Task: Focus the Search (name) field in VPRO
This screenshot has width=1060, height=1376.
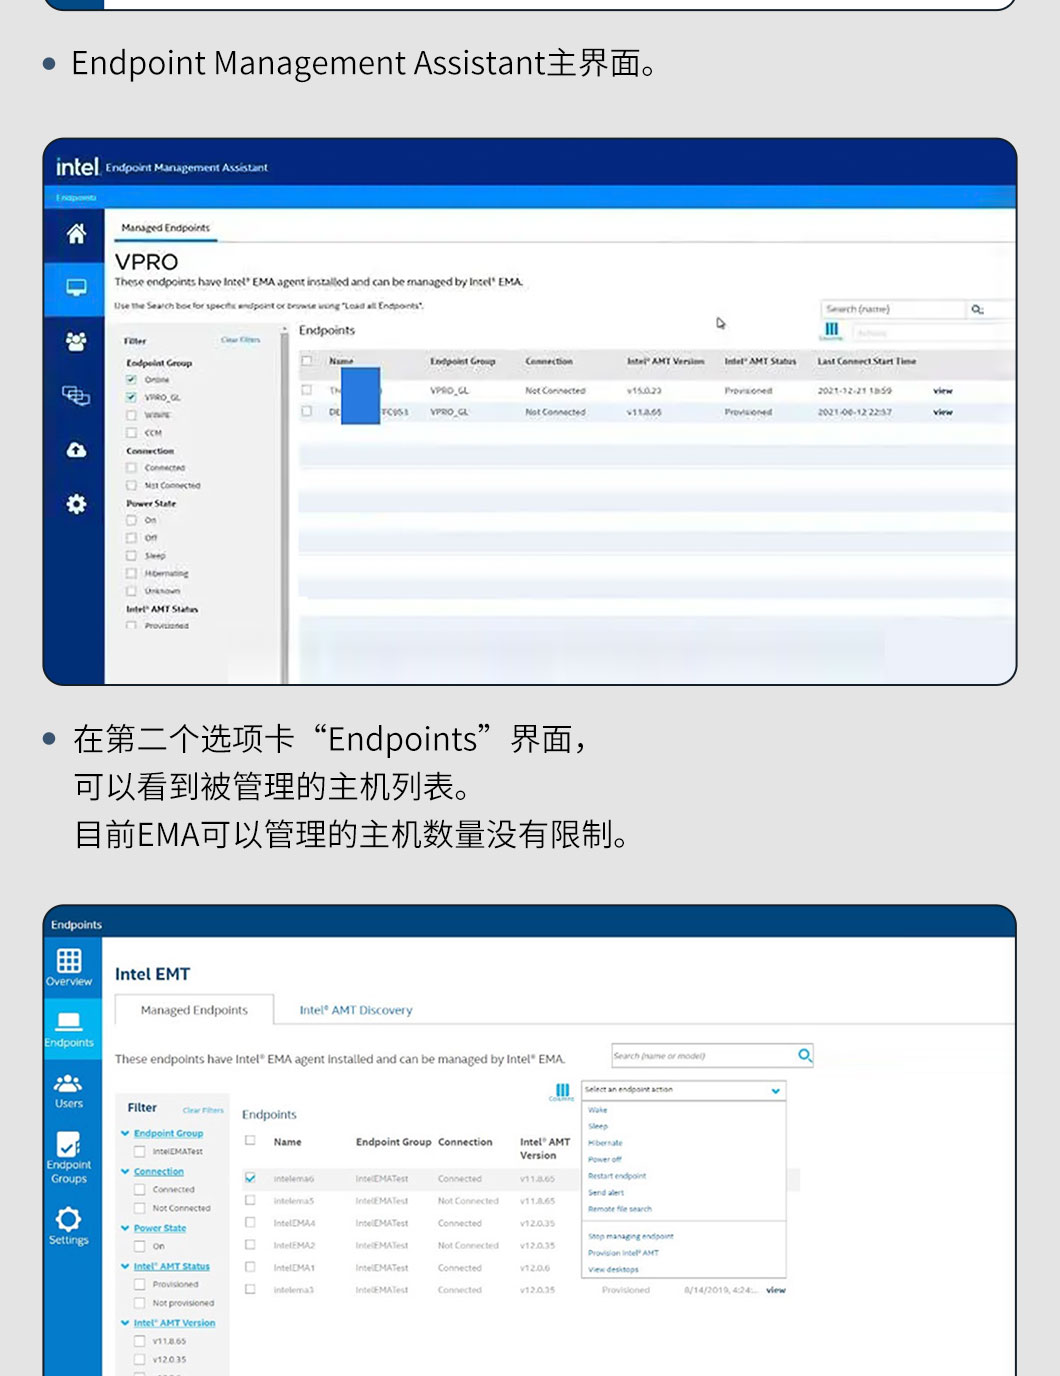Action: (893, 310)
